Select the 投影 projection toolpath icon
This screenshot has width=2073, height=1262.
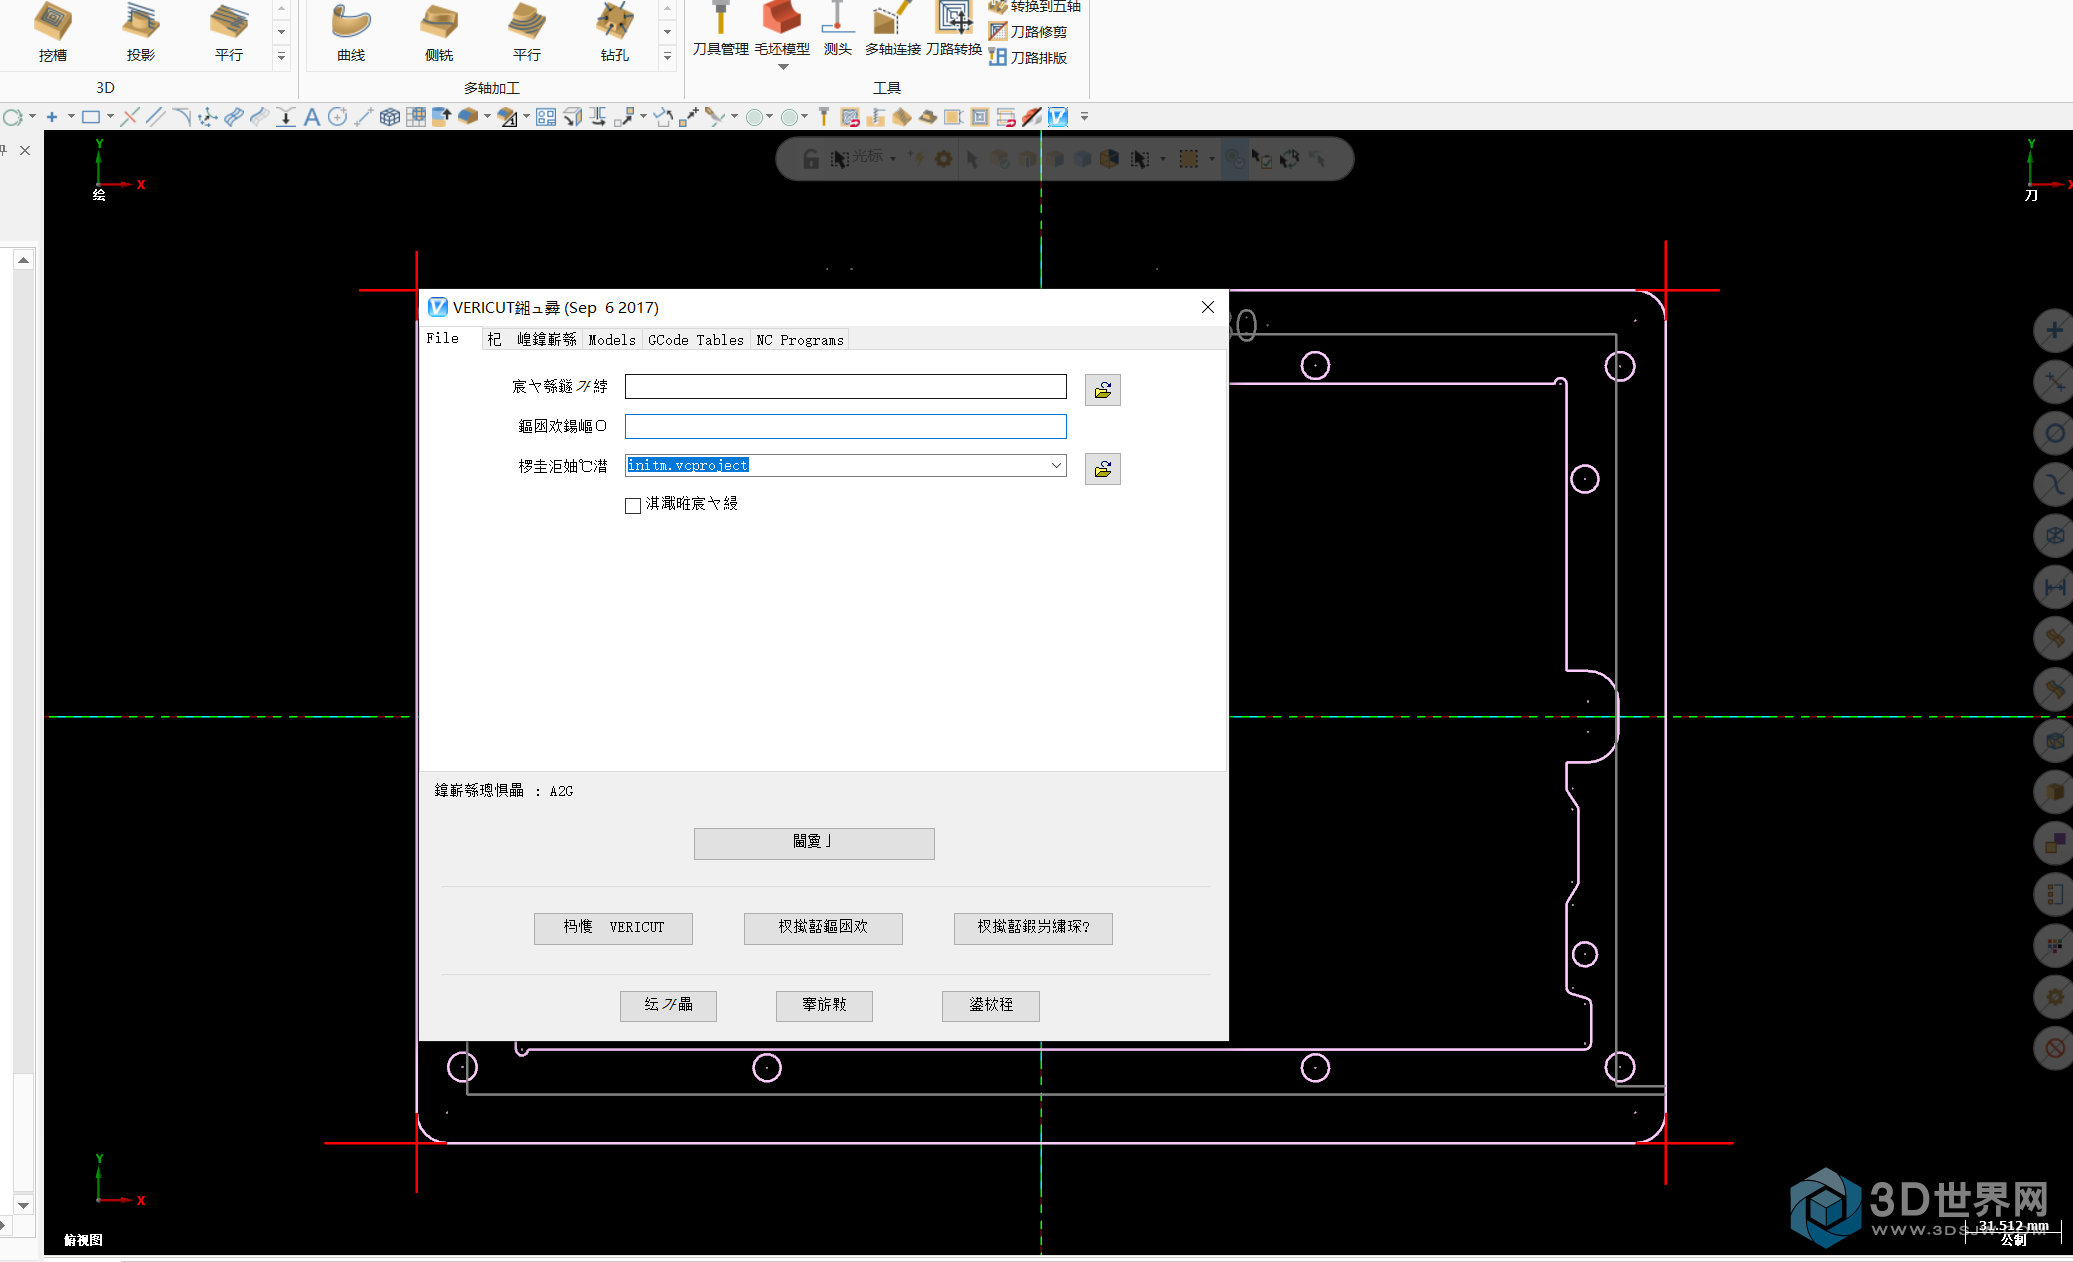click(x=141, y=32)
